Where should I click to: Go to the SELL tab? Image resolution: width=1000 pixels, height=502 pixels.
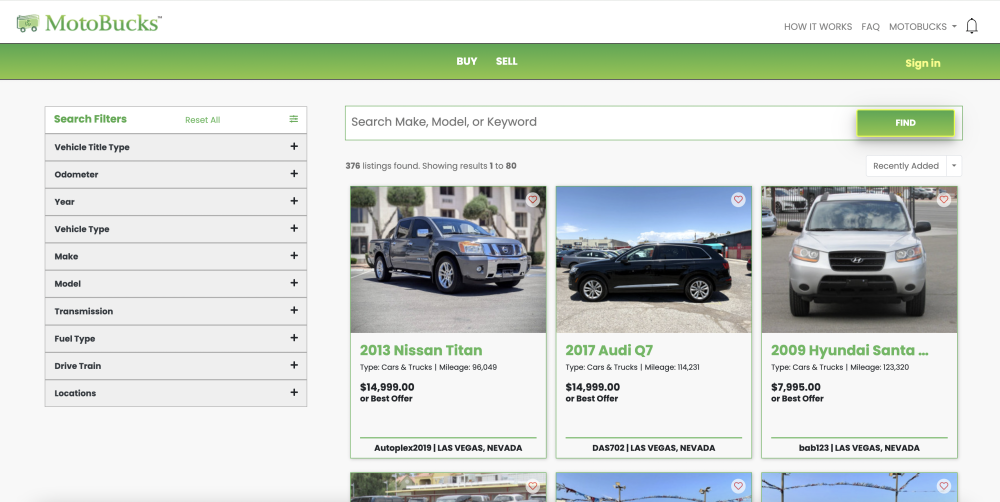506,61
